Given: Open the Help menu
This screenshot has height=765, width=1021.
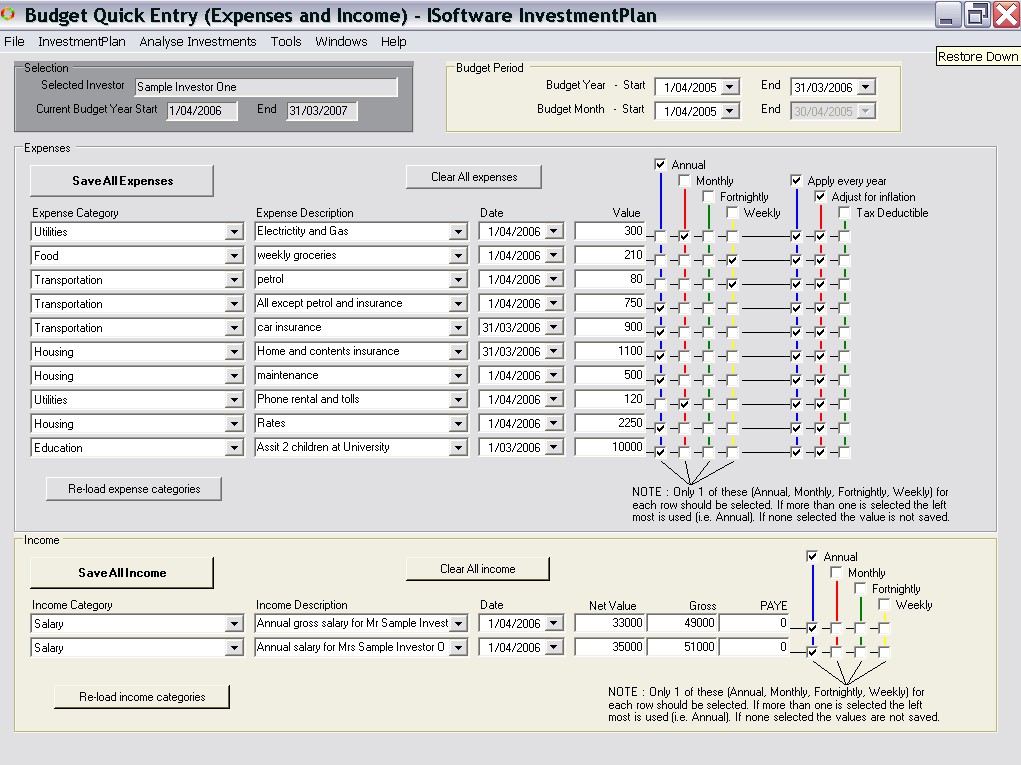Looking at the screenshot, I should (x=393, y=42).
